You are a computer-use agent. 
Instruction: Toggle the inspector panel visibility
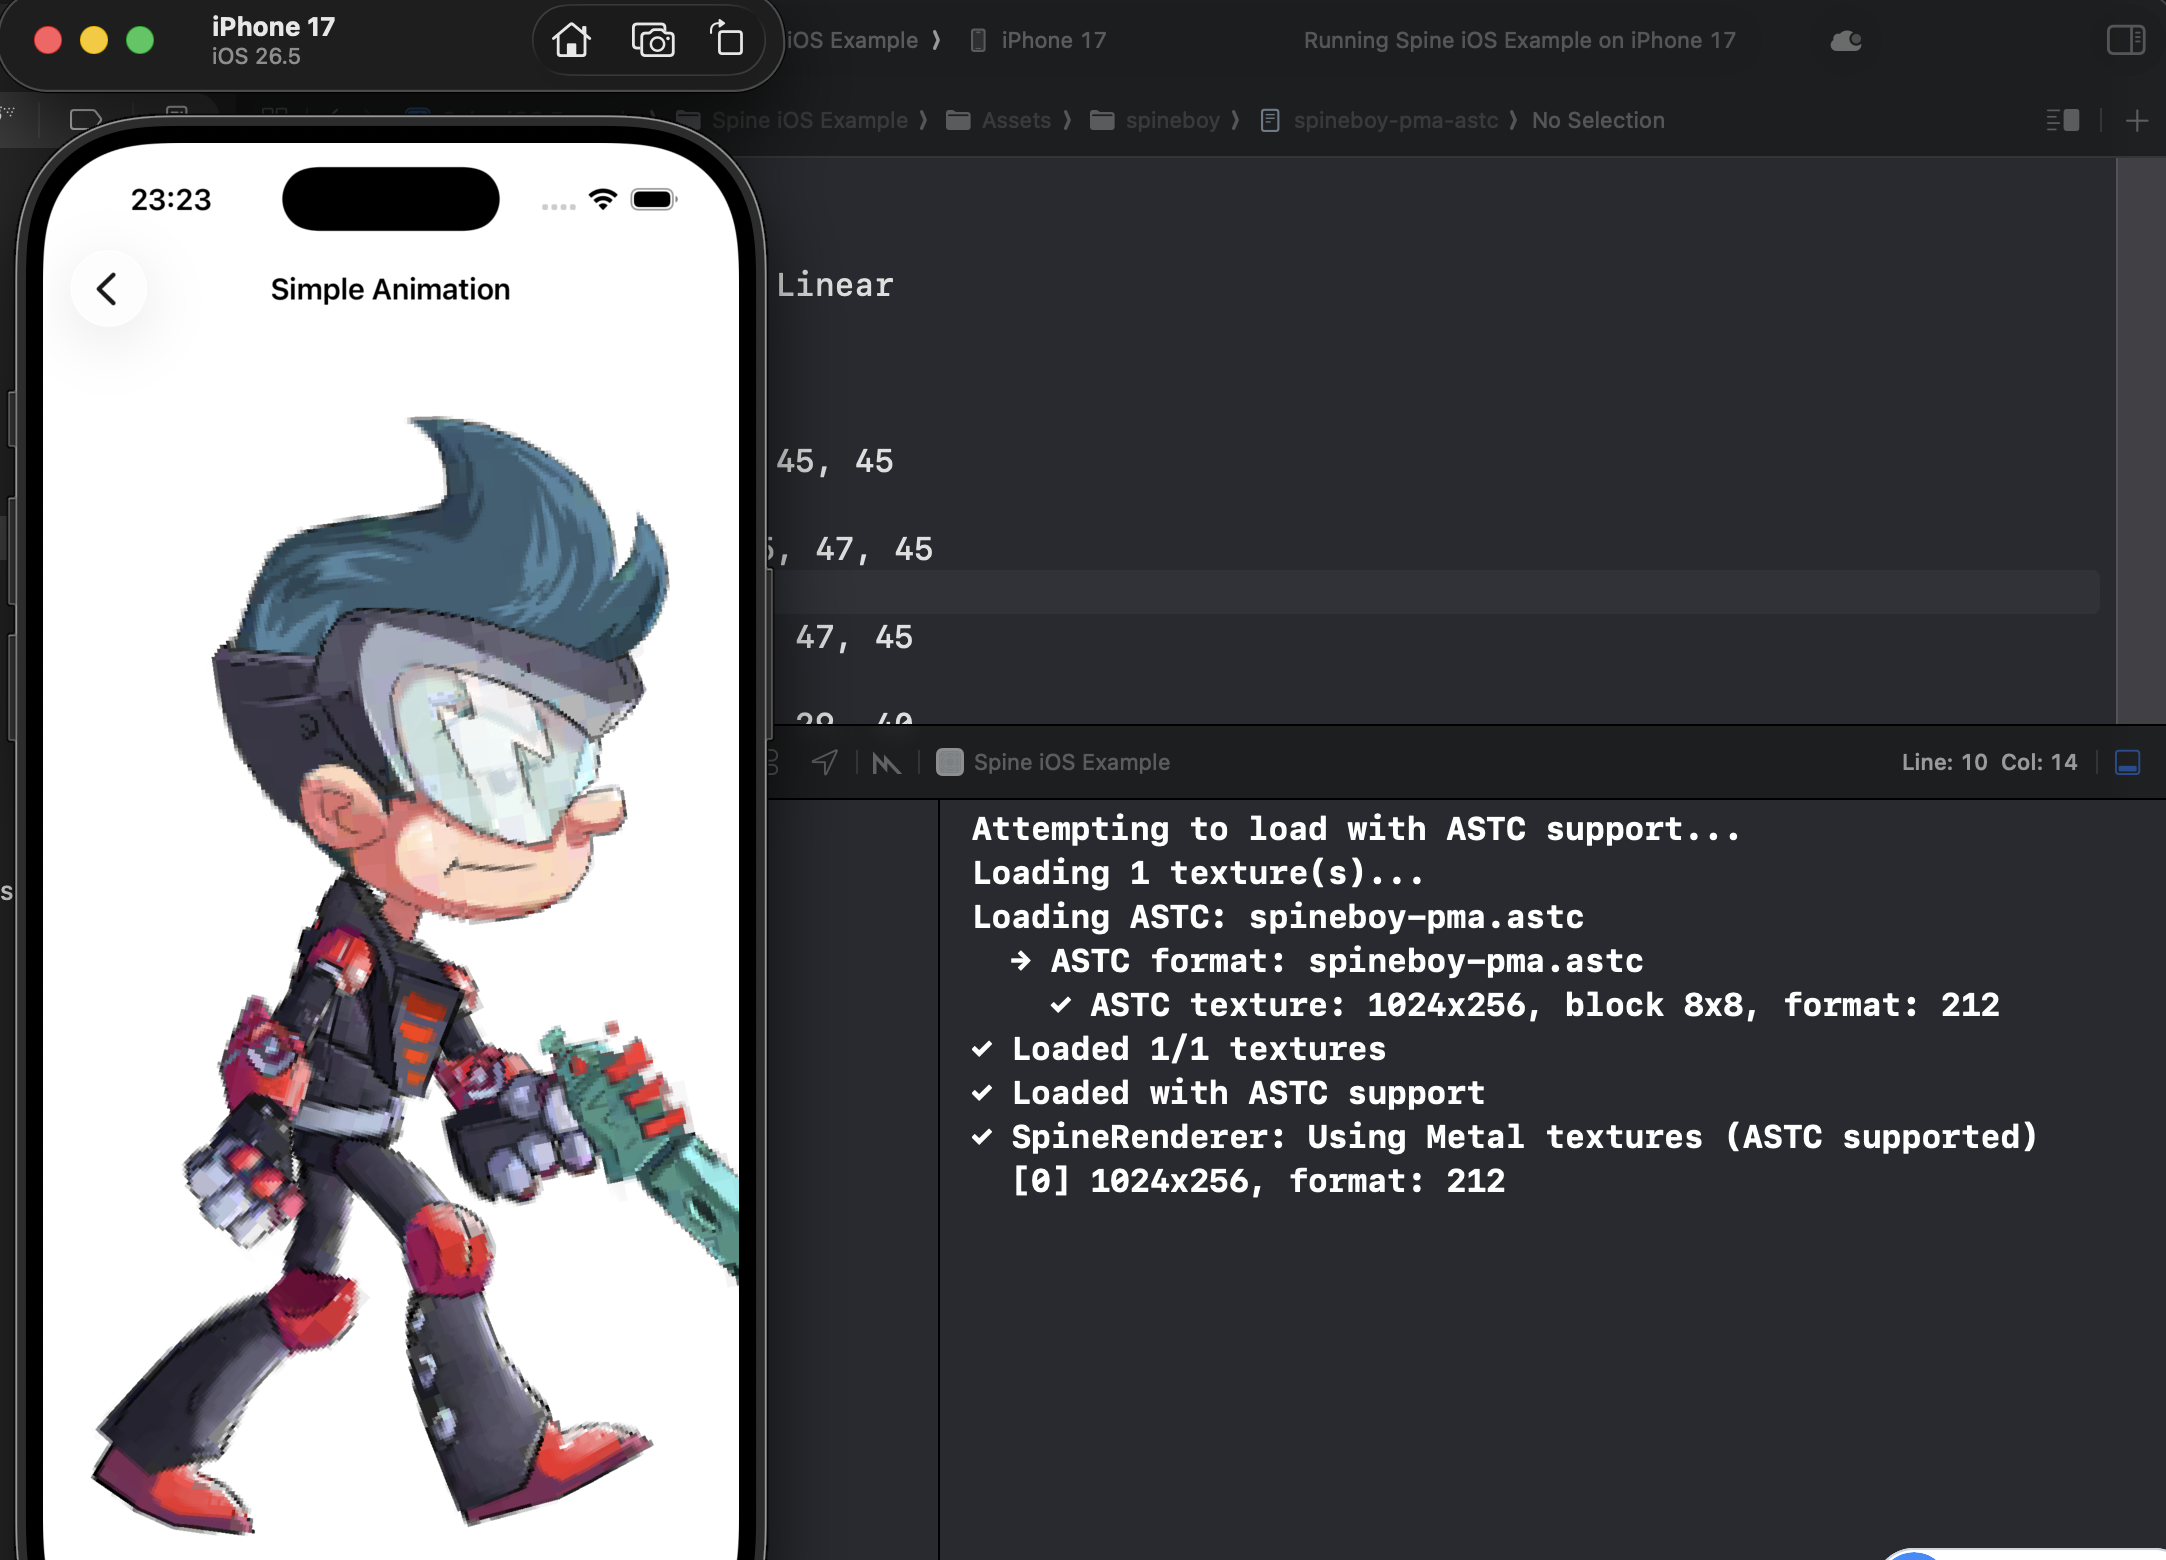coord(2126,41)
